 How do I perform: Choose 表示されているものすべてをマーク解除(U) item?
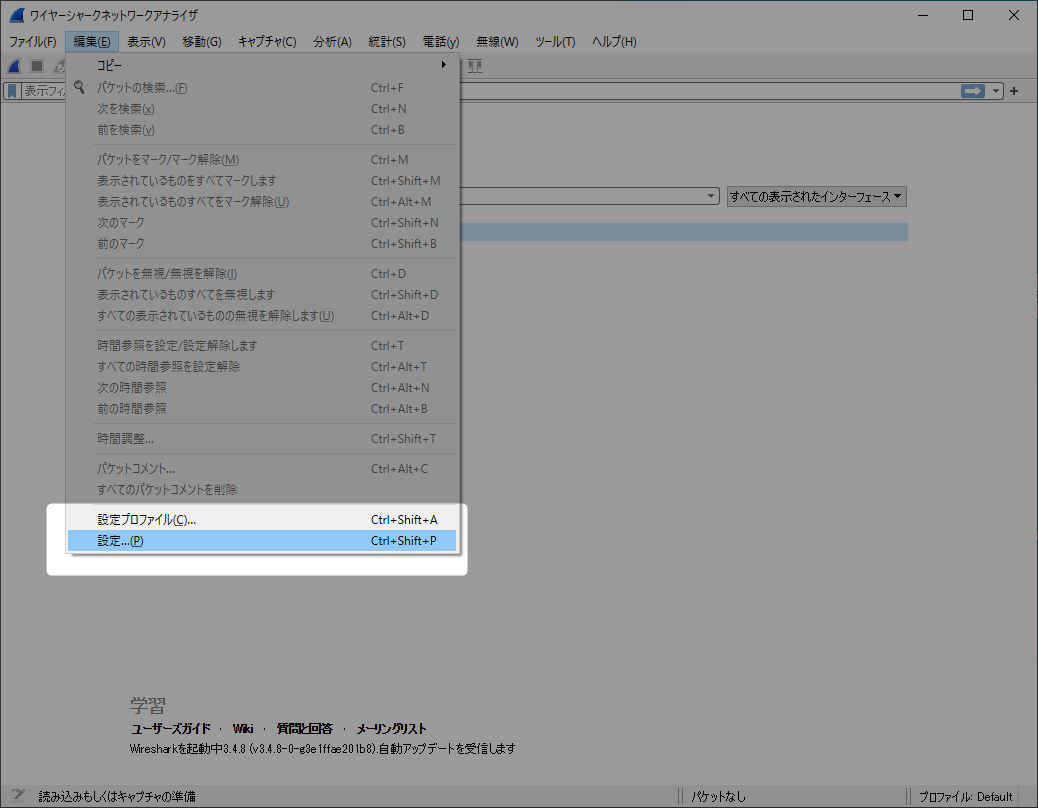[x=261, y=202]
